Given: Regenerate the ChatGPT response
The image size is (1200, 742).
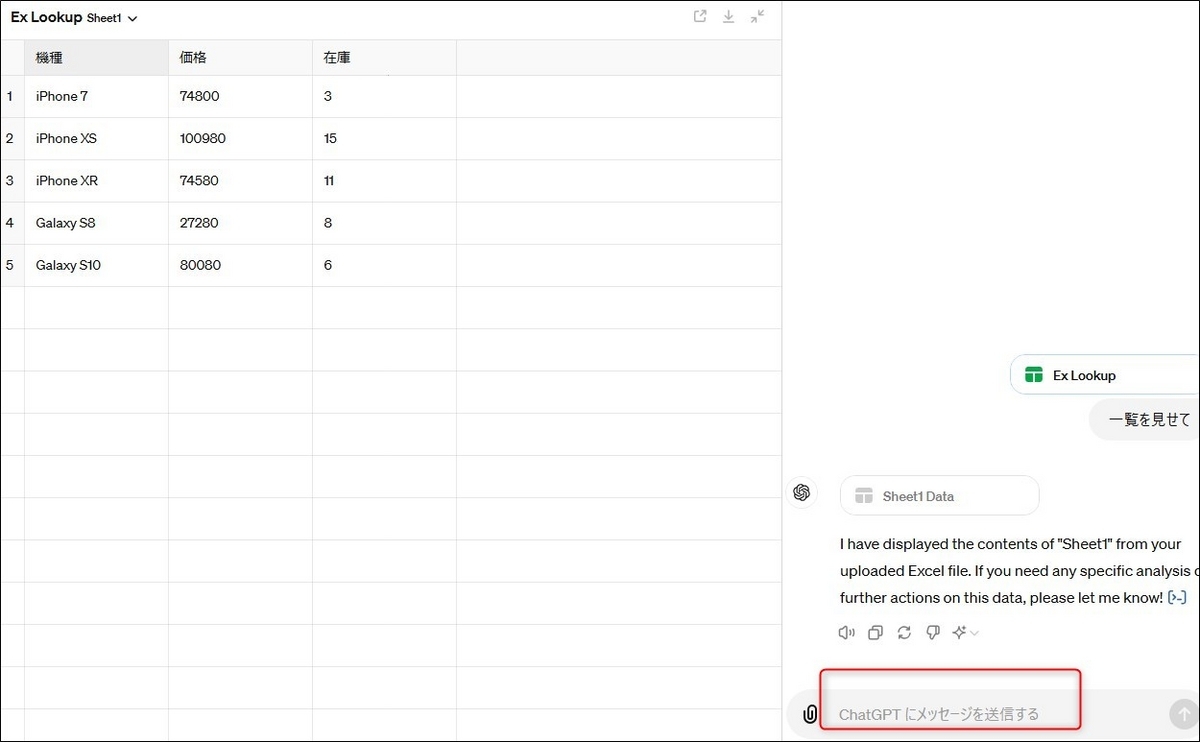Looking at the screenshot, I should pyautogui.click(x=904, y=632).
